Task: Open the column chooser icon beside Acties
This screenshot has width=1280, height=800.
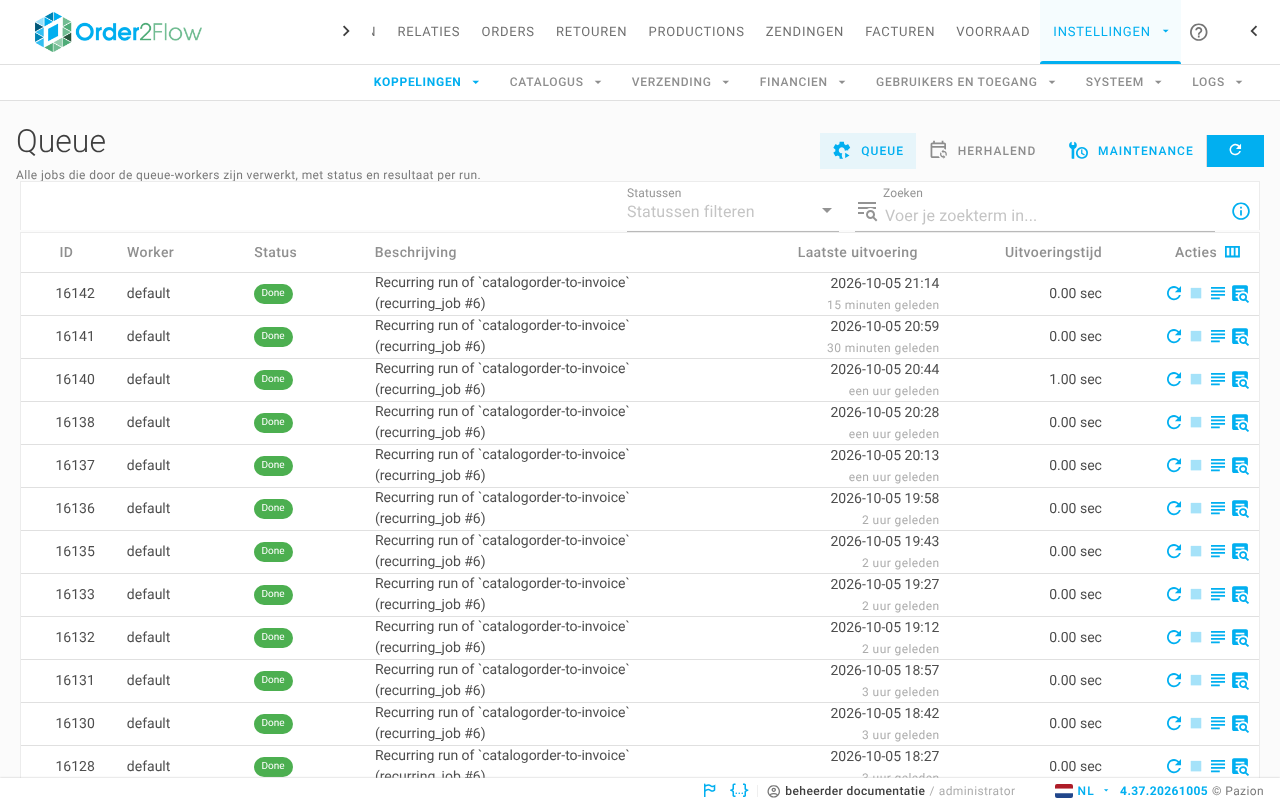Action: point(1233,252)
